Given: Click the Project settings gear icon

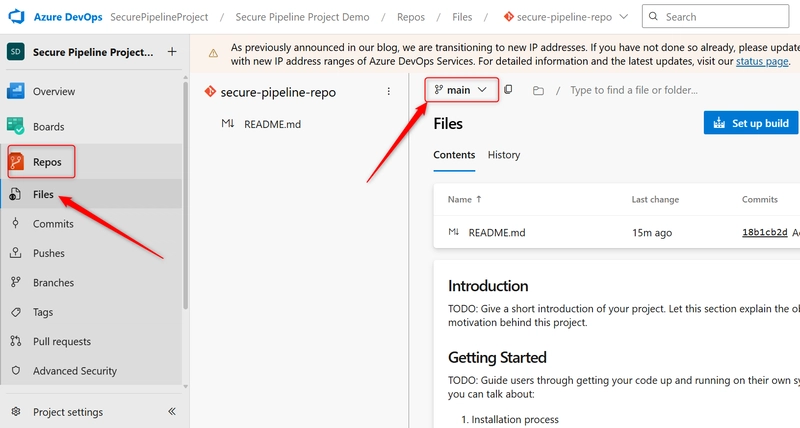Looking at the screenshot, I should click(x=16, y=411).
